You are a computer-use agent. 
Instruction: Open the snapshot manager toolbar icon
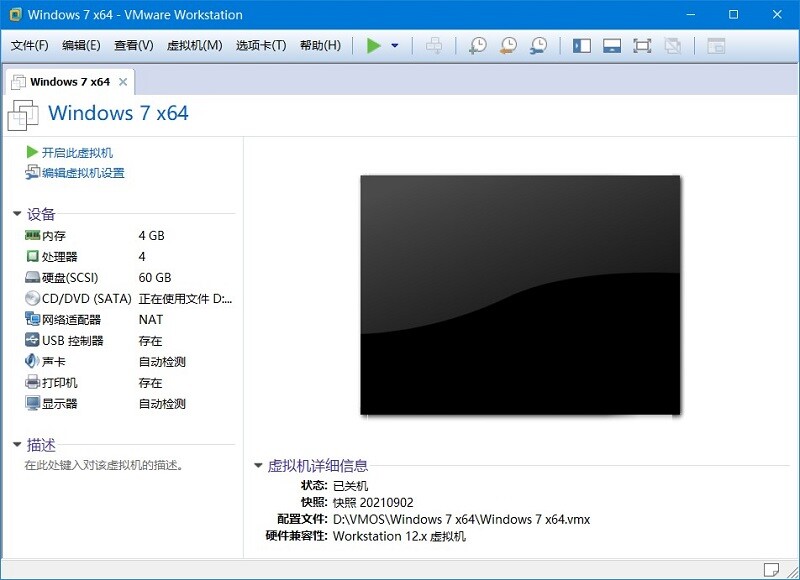point(538,46)
